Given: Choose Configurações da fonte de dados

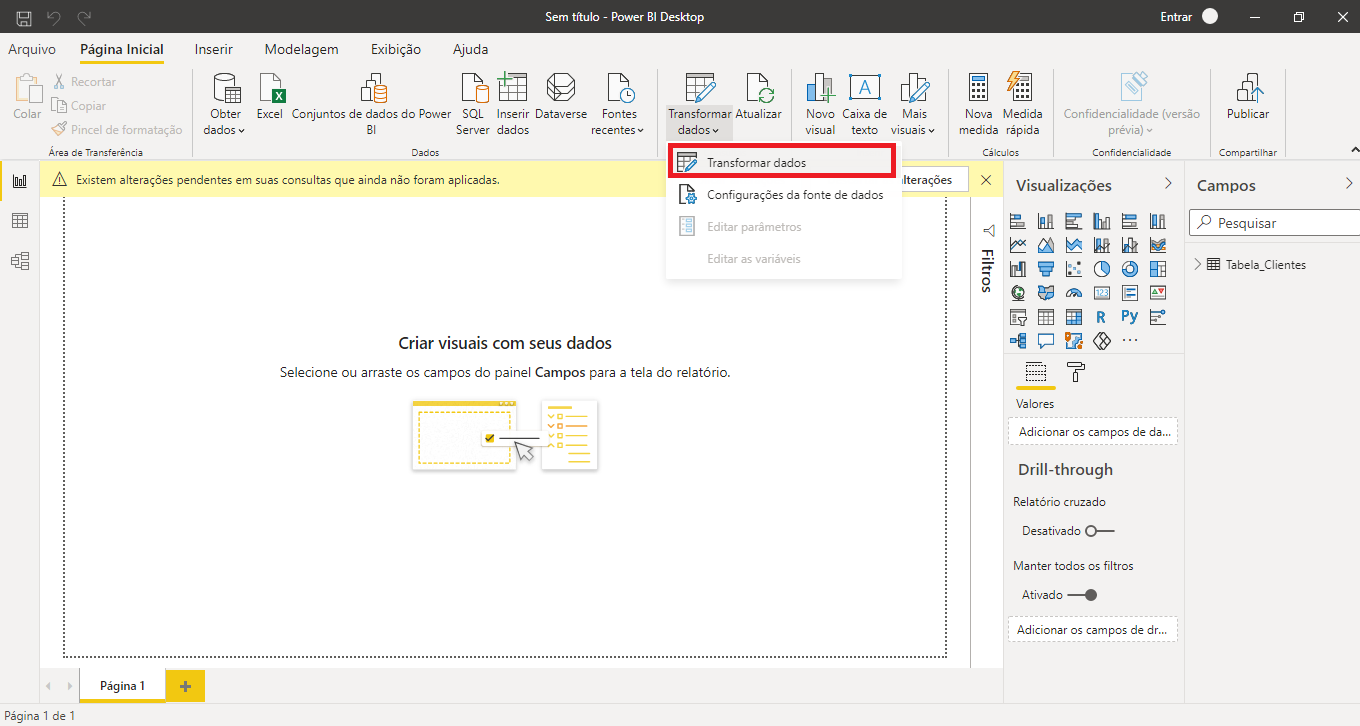Looking at the screenshot, I should 783,195.
